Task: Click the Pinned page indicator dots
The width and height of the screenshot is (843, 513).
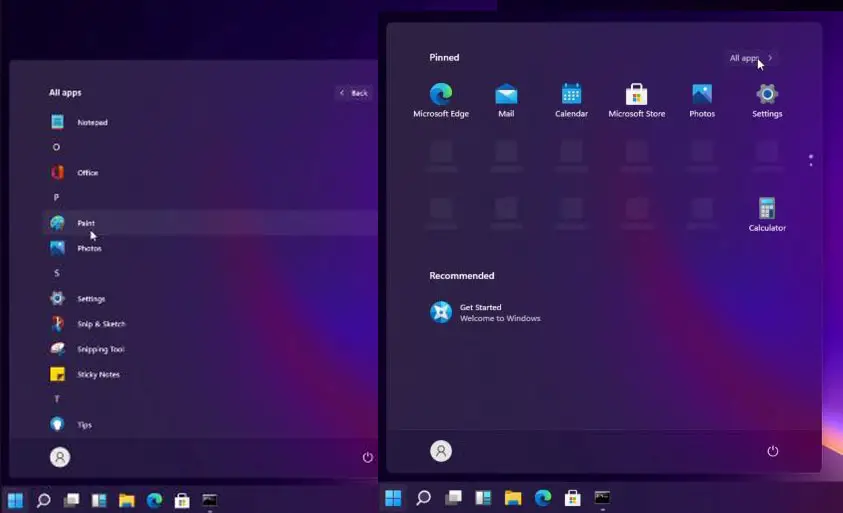Action: tap(811, 160)
